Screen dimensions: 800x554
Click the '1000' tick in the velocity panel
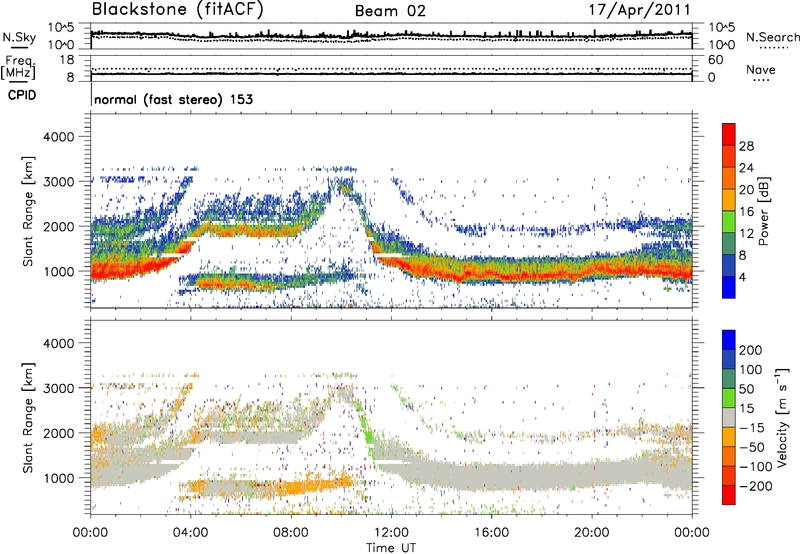click(x=59, y=478)
